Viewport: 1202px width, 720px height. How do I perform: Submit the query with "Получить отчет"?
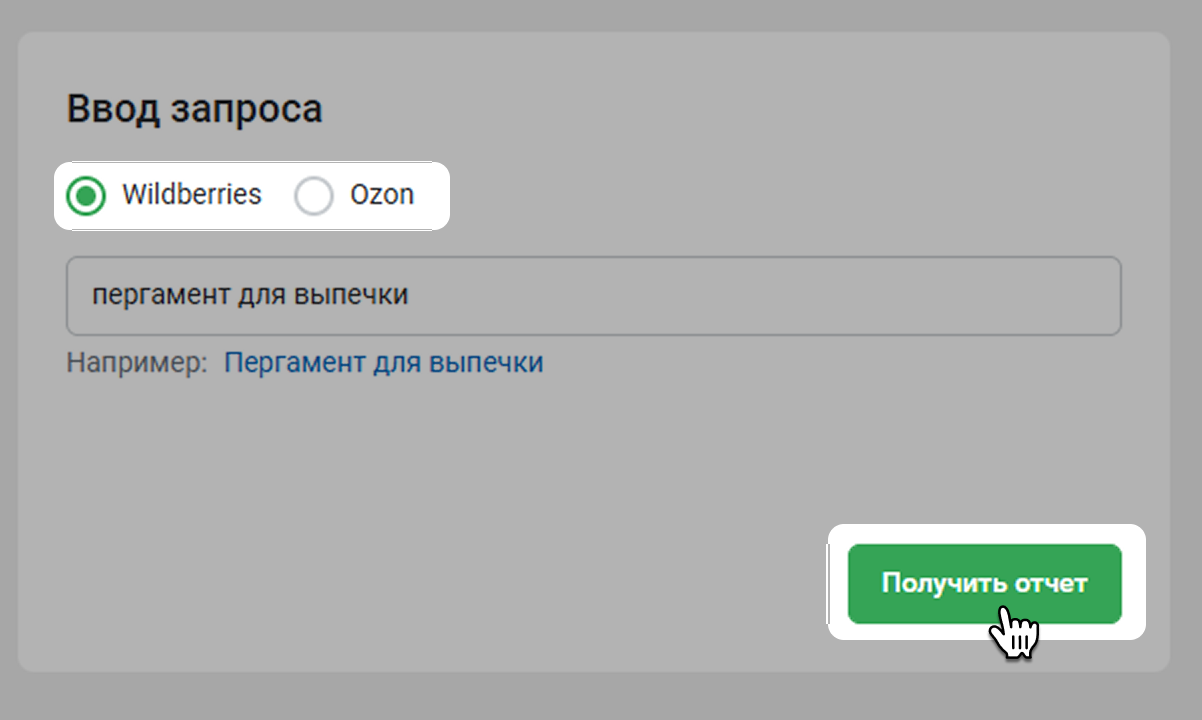pos(984,583)
